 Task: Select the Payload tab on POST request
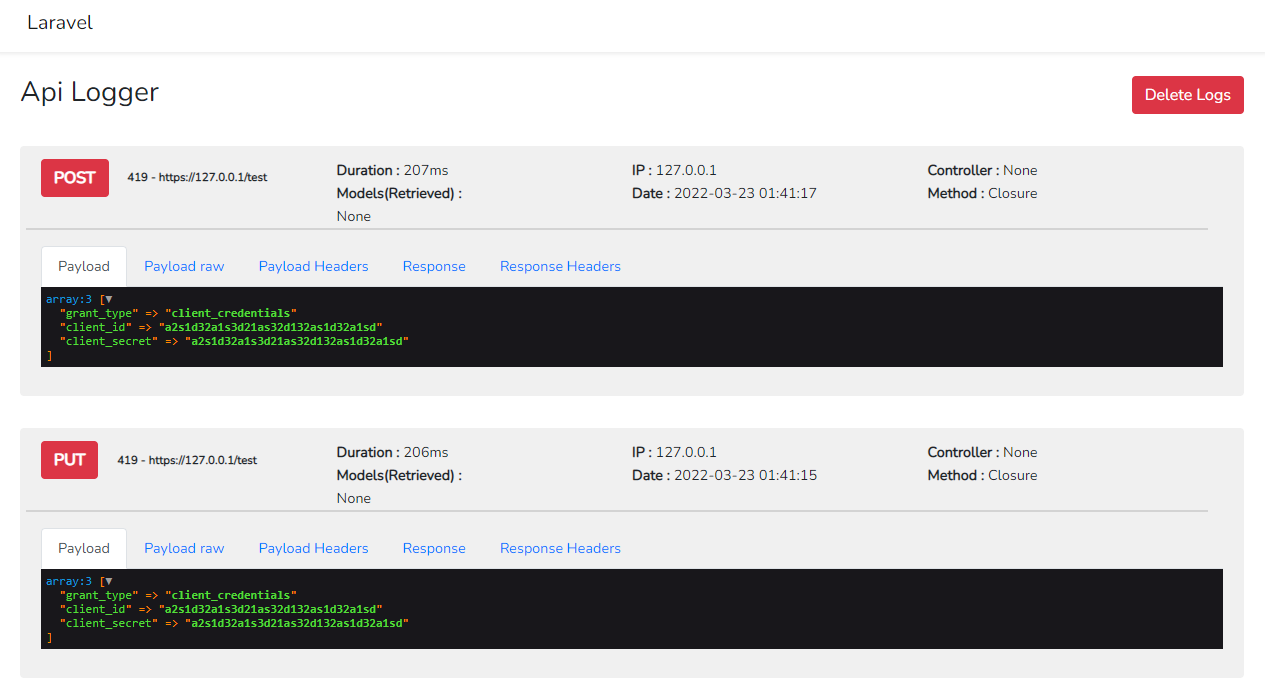click(x=83, y=265)
